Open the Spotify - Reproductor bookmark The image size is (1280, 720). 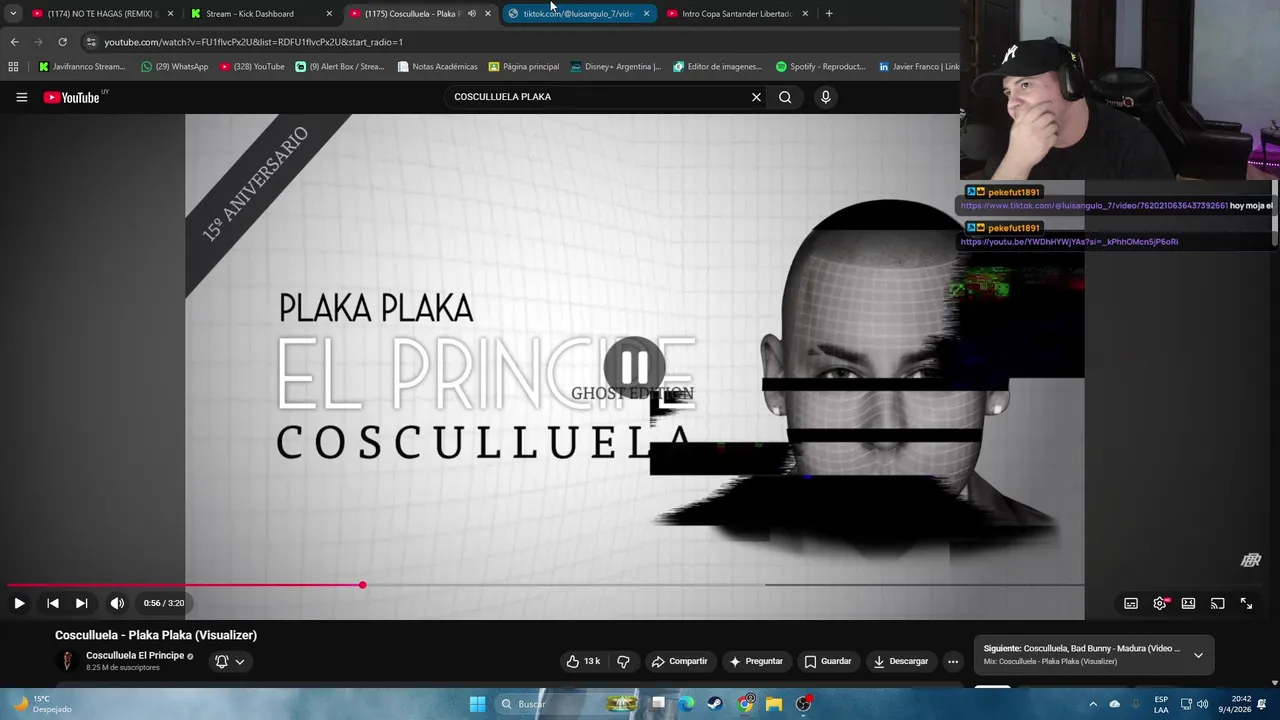[820, 67]
